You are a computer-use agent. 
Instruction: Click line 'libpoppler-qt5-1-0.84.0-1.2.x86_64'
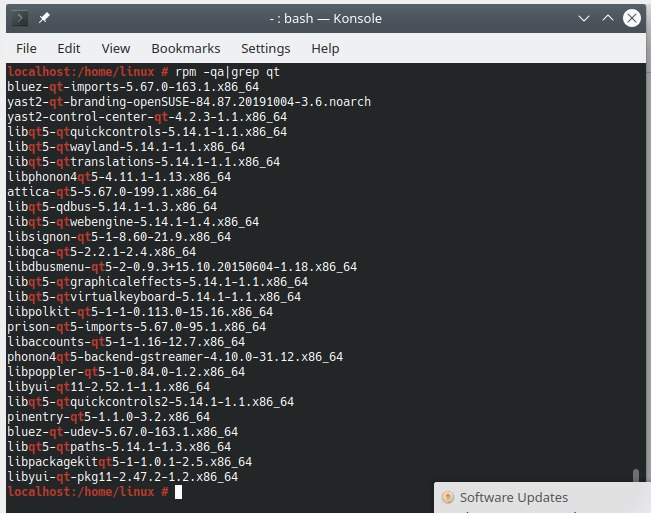coord(126,371)
